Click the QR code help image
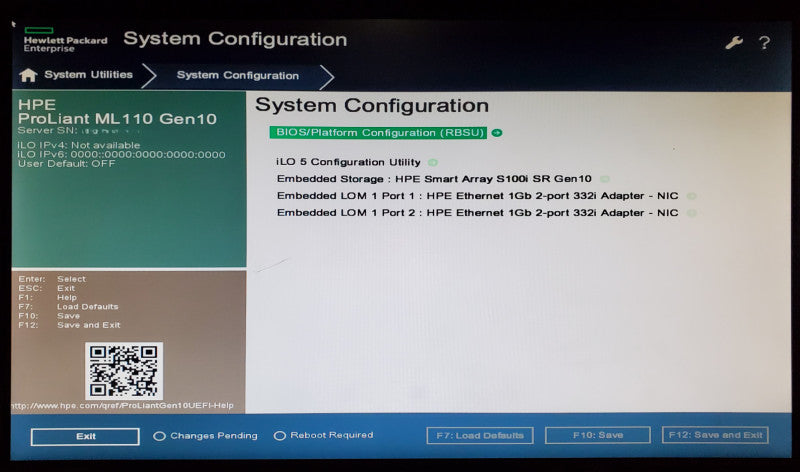The height and width of the screenshot is (472, 800). tap(123, 371)
